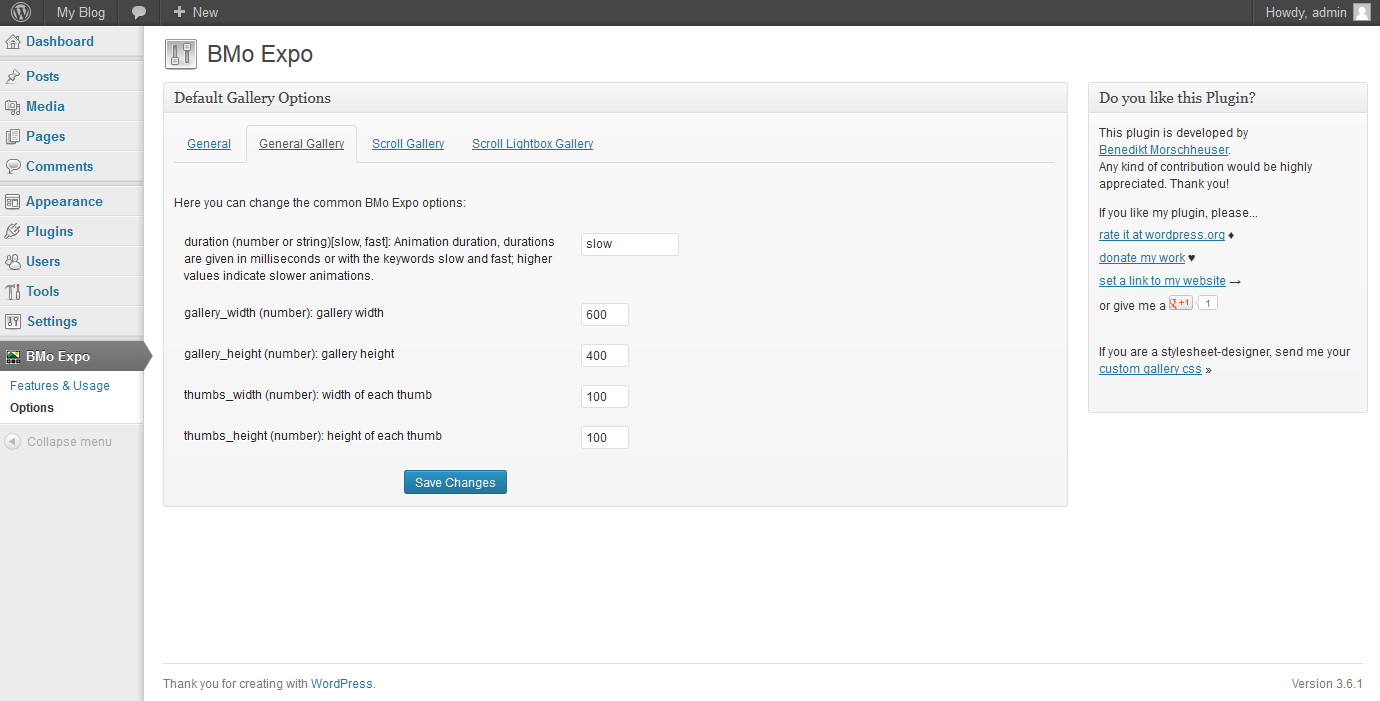Image resolution: width=1380 pixels, height=701 pixels.
Task: Click the Comments speech bubble sidebar icon
Action: click(x=13, y=166)
